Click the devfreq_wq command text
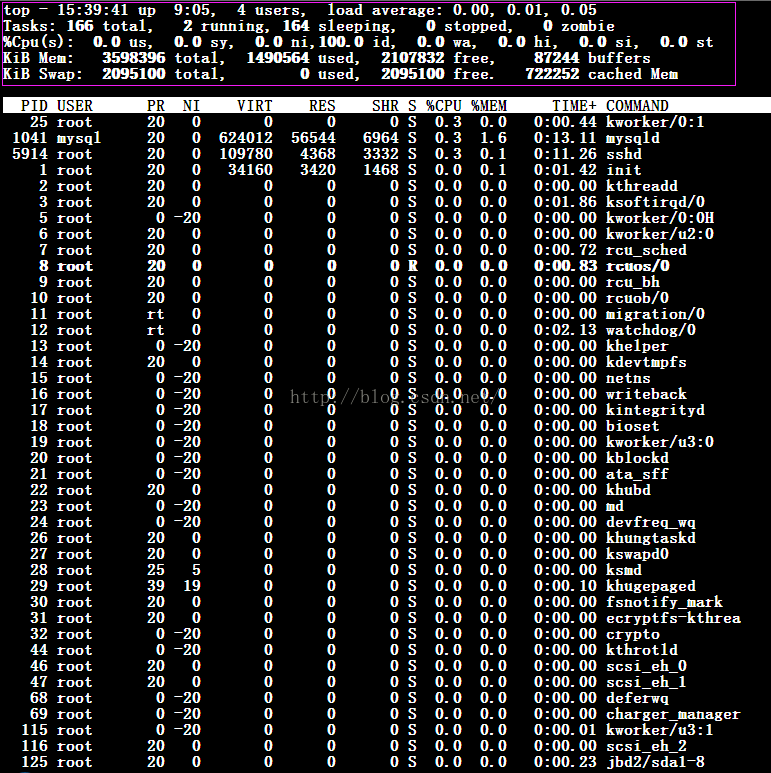The image size is (771, 773). (x=651, y=522)
